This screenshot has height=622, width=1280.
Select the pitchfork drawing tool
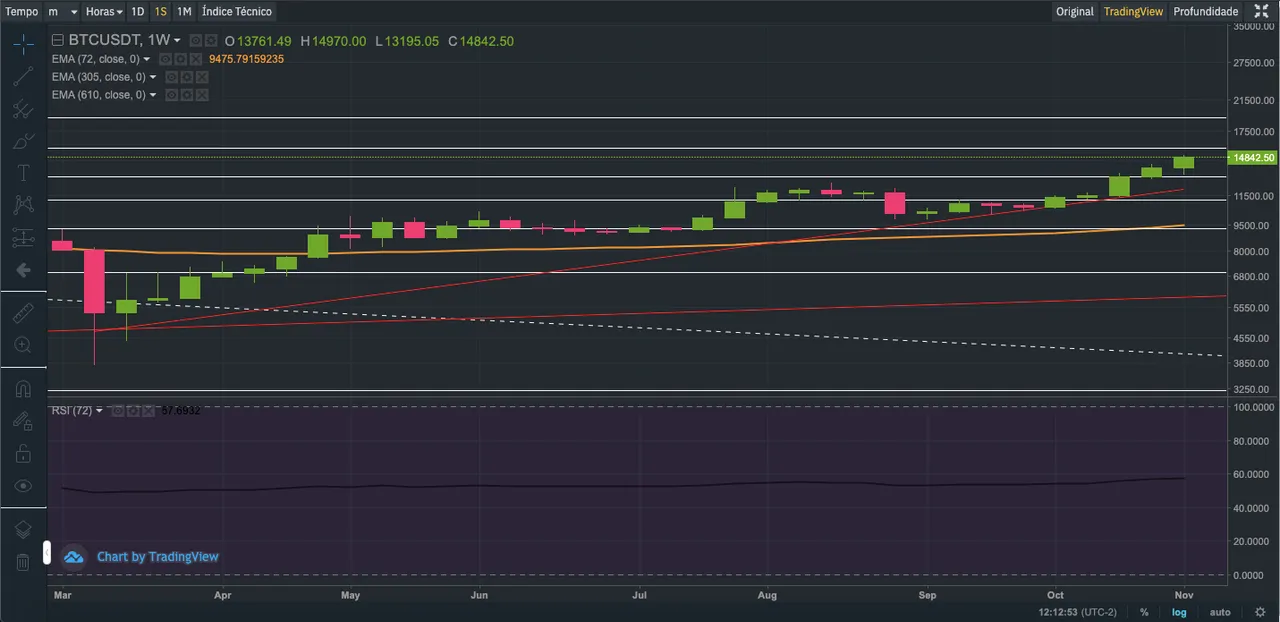click(x=23, y=109)
